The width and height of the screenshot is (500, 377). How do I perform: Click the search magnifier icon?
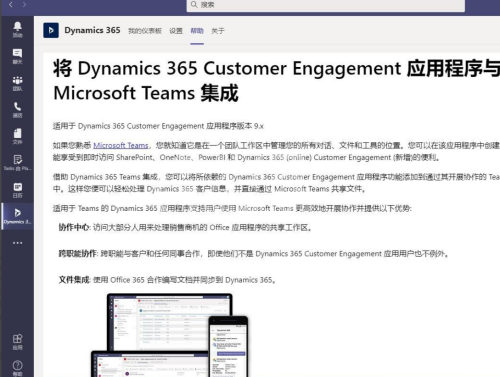[194, 4]
